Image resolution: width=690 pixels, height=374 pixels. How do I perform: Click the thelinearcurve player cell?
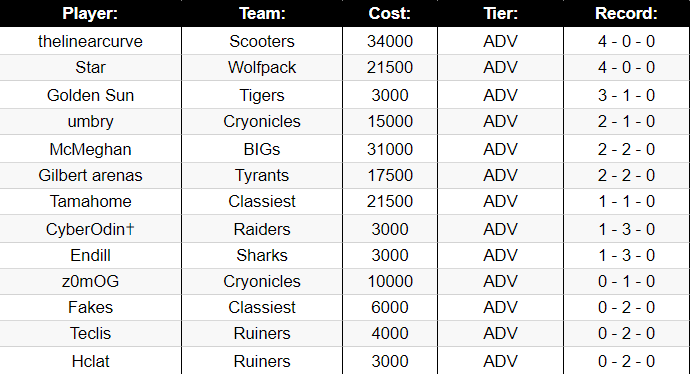point(90,41)
